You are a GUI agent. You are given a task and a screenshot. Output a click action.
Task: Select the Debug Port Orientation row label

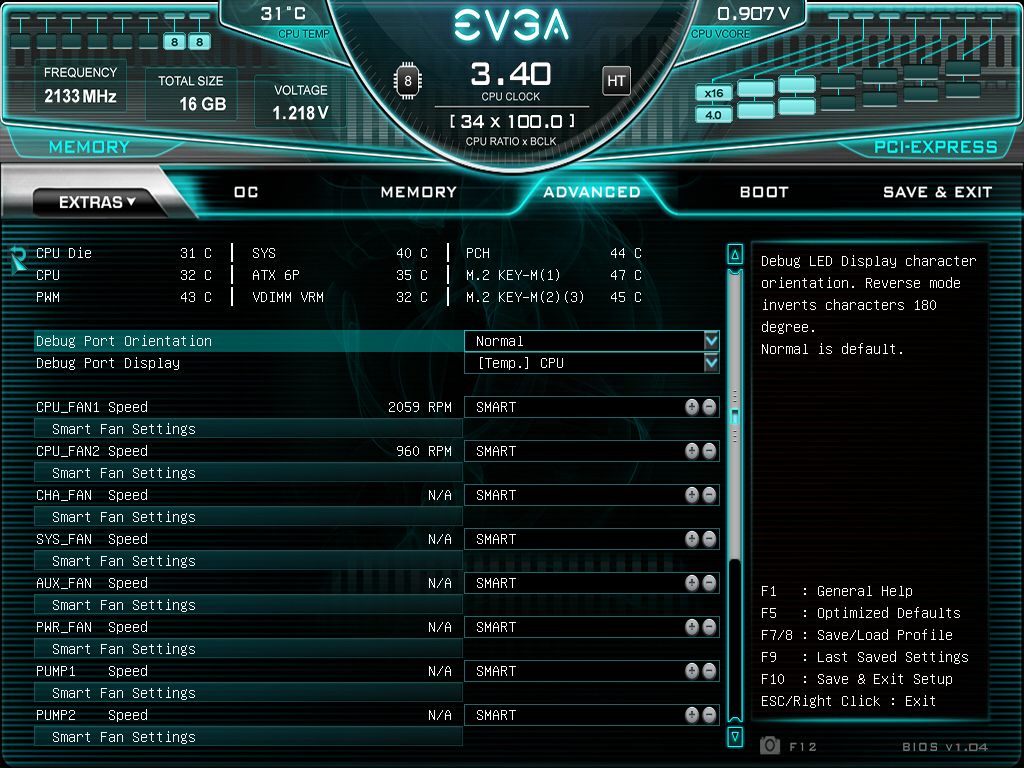(x=124, y=341)
